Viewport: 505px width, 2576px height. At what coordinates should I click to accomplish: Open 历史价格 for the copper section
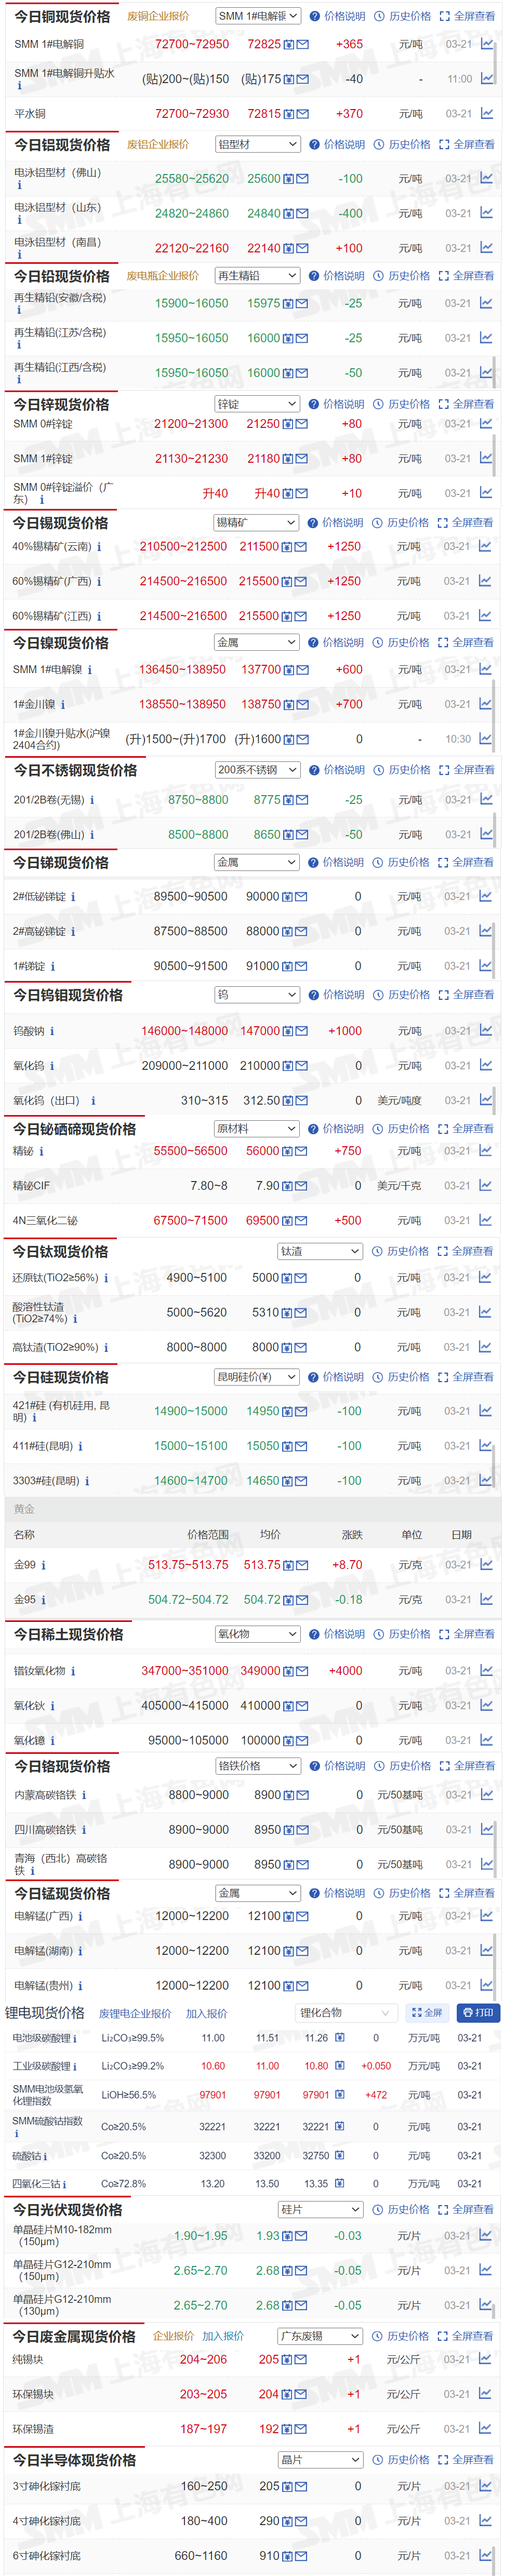click(x=402, y=16)
